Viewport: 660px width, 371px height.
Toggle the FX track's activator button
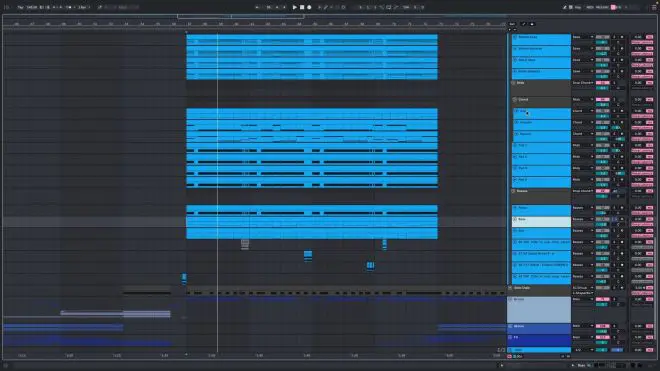pos(602,337)
